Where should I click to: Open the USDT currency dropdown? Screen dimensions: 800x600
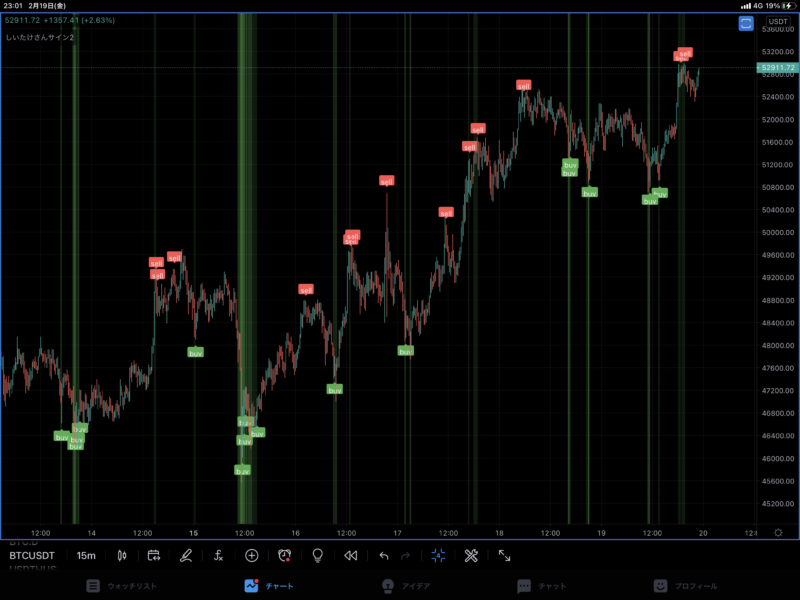778,23
